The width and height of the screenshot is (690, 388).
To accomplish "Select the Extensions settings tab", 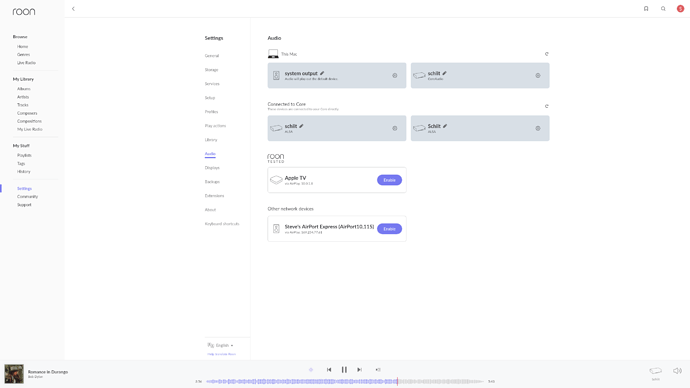I will click(214, 196).
